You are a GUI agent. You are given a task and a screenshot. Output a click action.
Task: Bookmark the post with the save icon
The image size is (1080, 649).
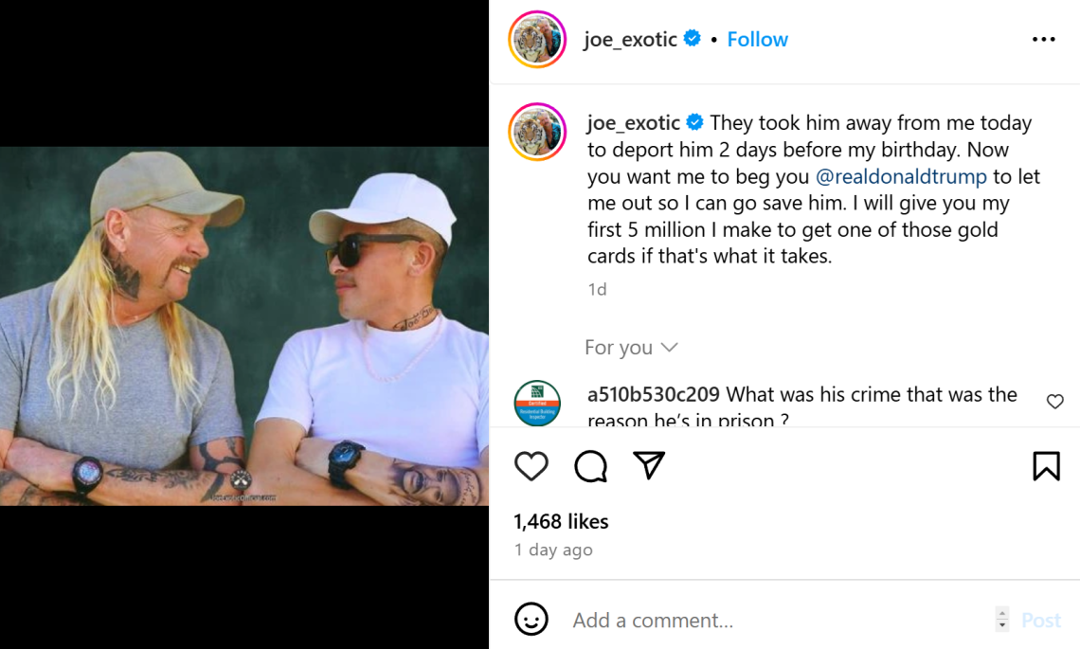click(x=1046, y=466)
